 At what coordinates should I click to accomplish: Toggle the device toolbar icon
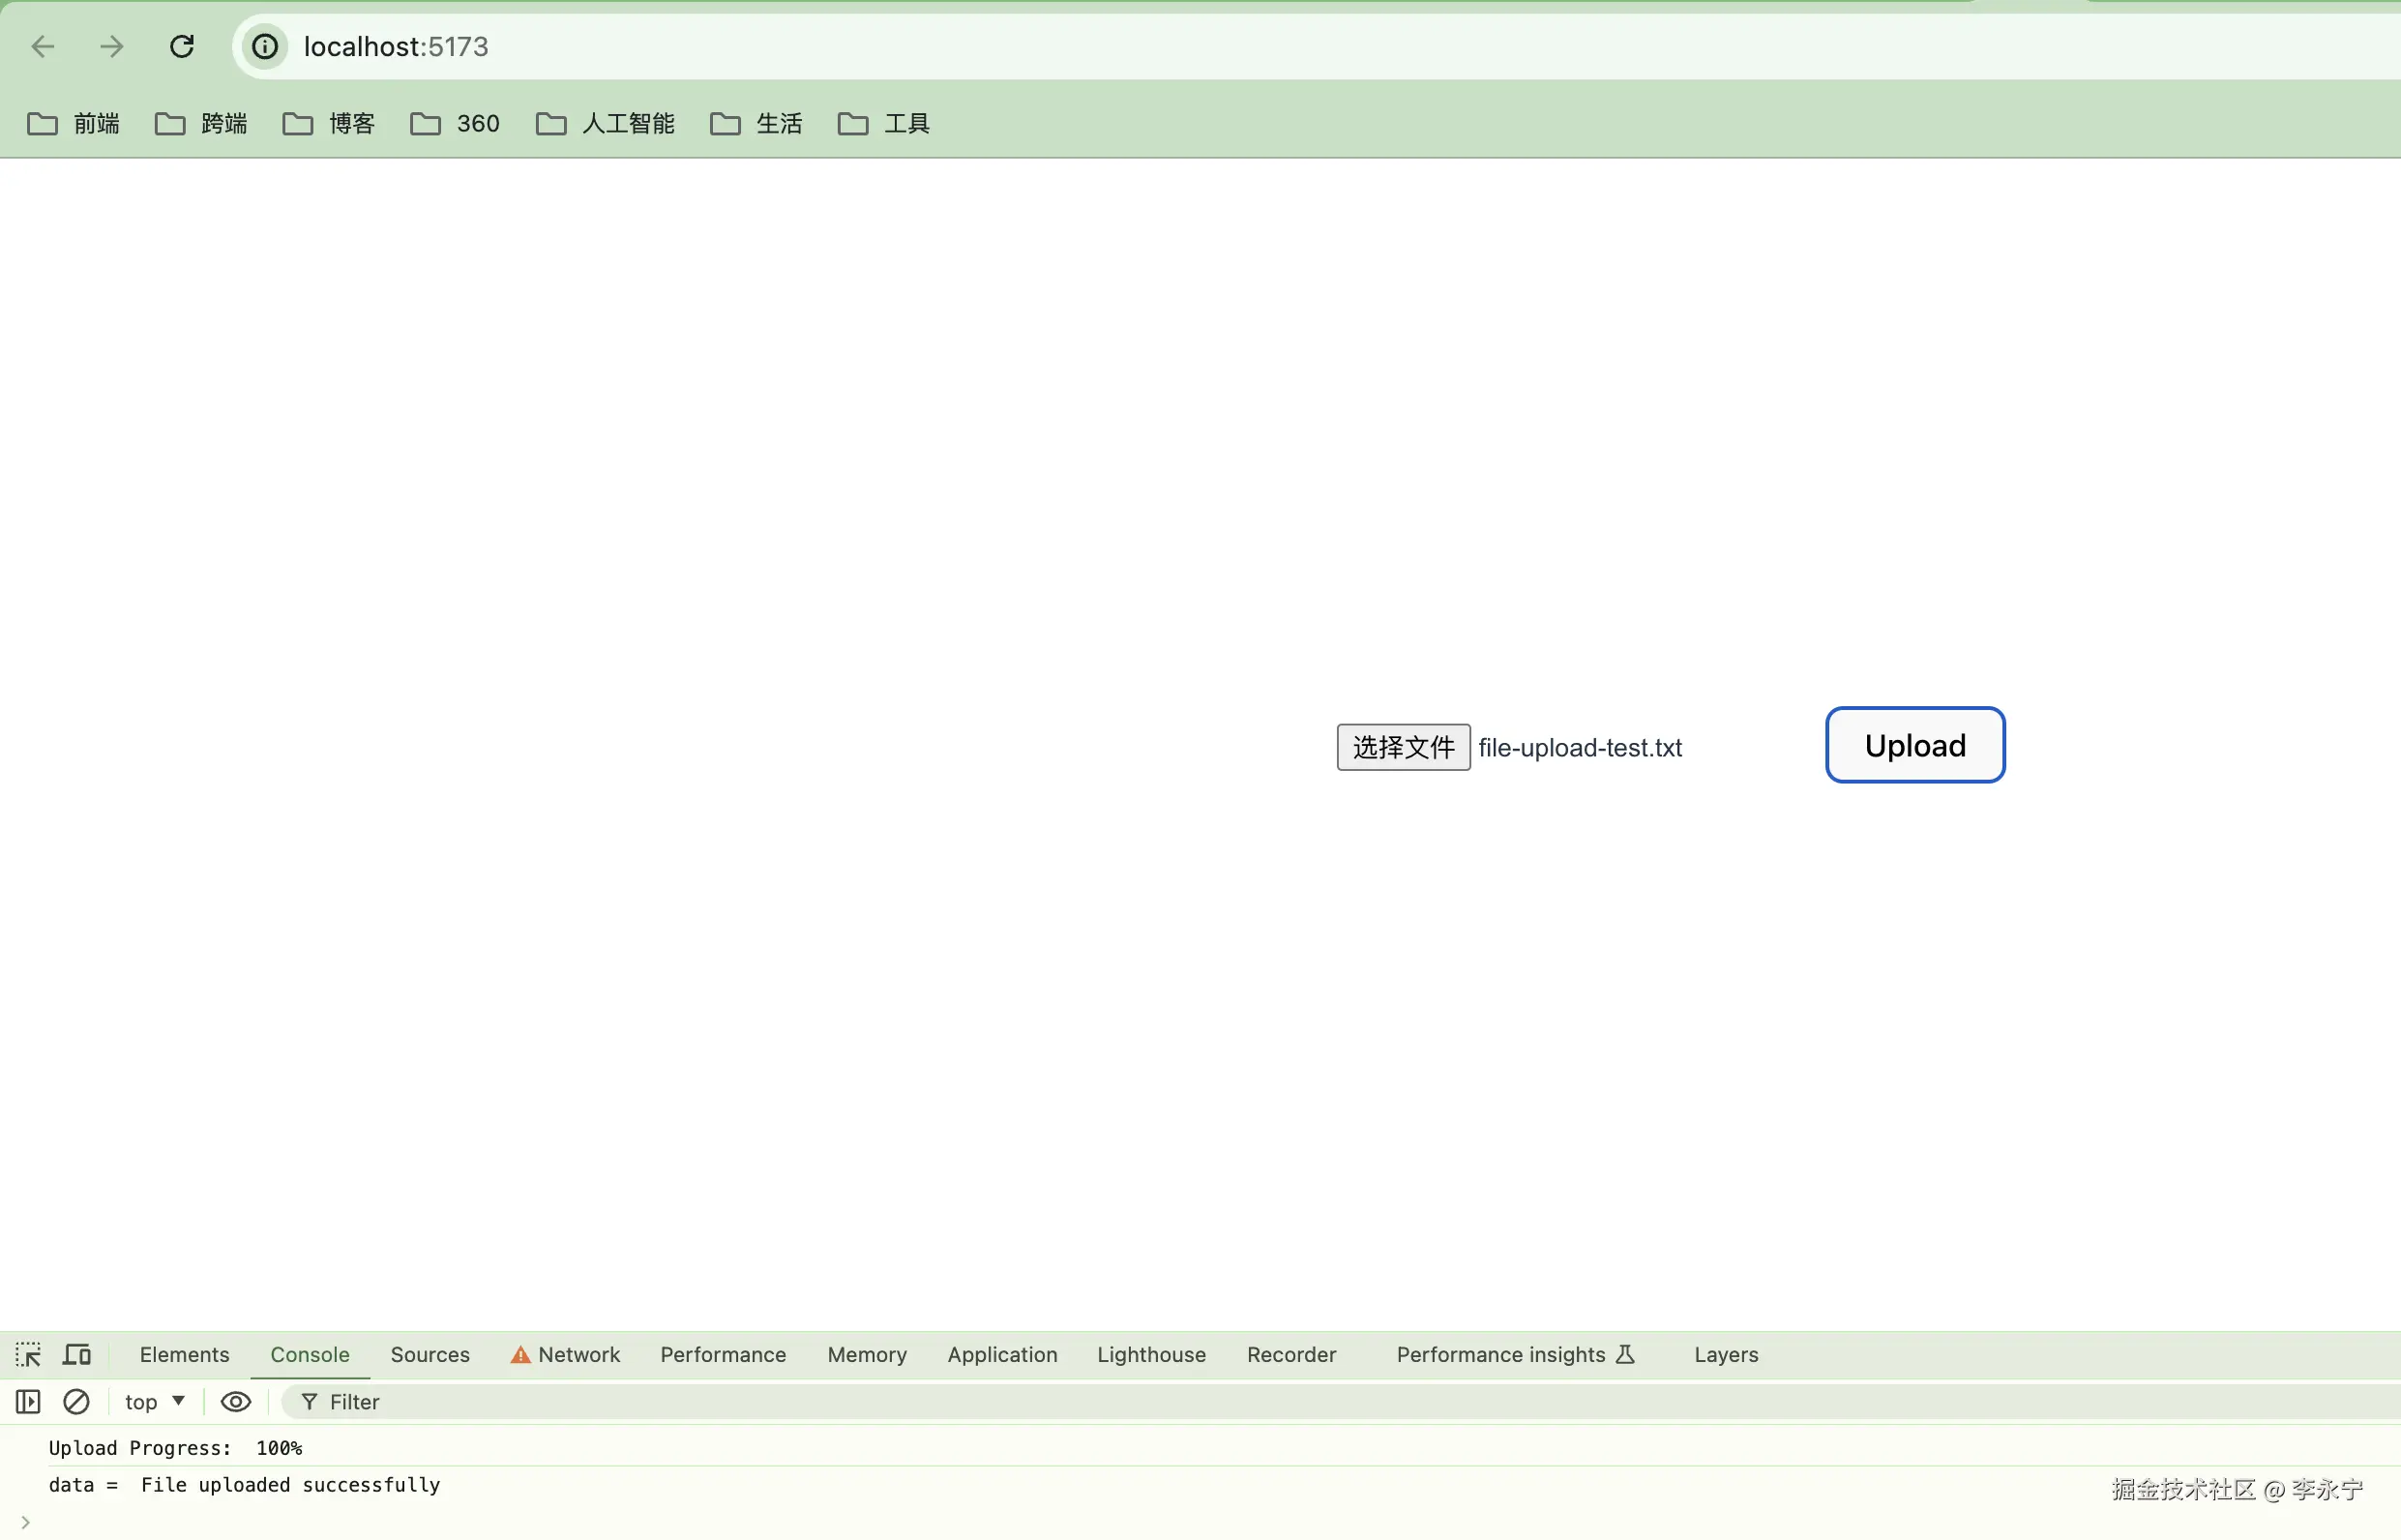tap(77, 1355)
